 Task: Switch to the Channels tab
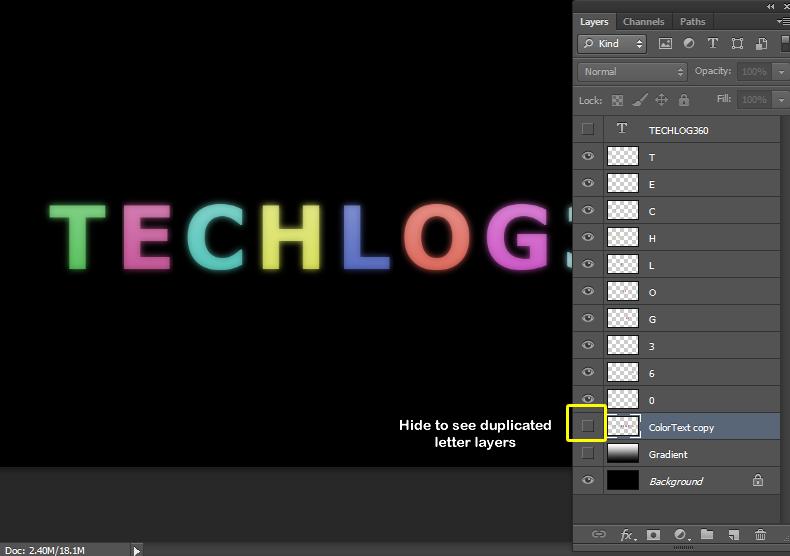pos(643,22)
